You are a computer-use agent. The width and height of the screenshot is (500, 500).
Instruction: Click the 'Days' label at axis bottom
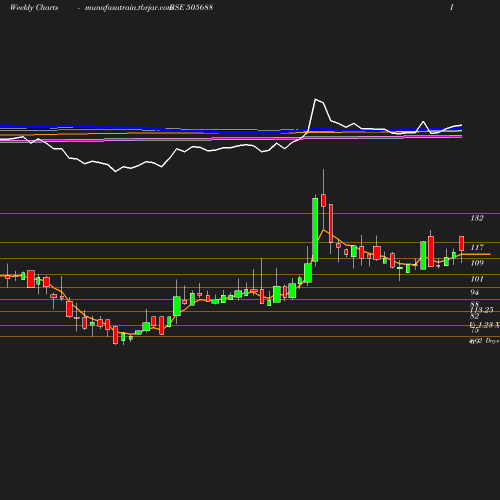tap(492, 341)
